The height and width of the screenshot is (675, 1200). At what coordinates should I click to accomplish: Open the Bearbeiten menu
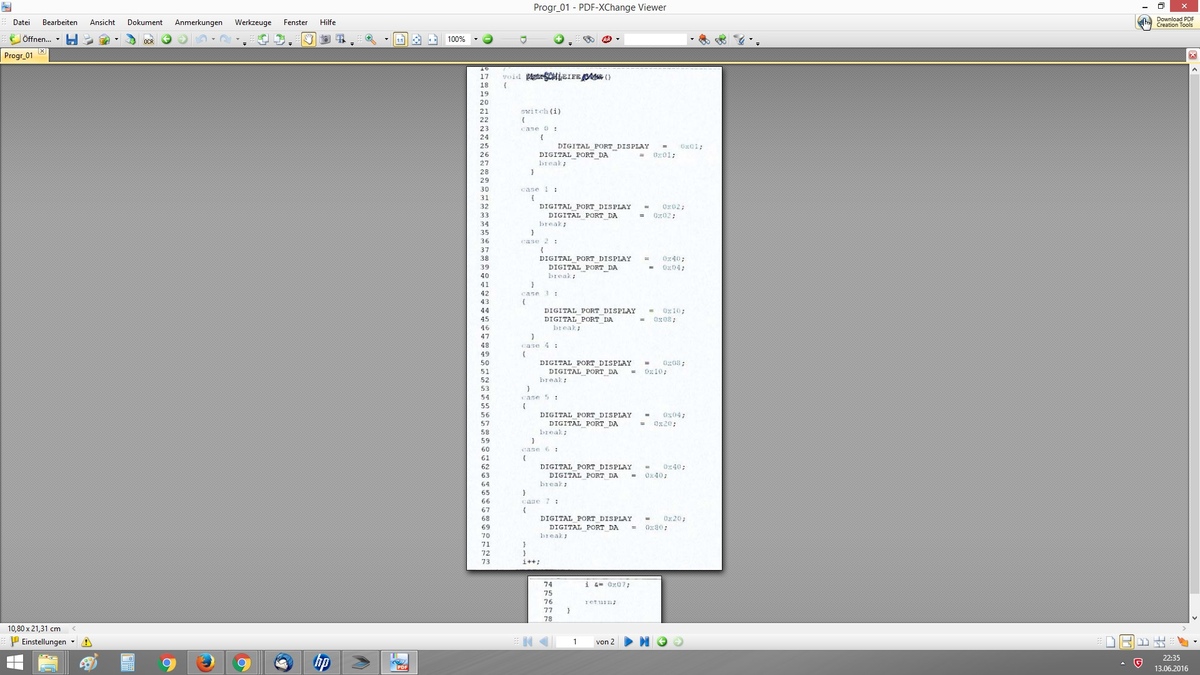[x=60, y=22]
